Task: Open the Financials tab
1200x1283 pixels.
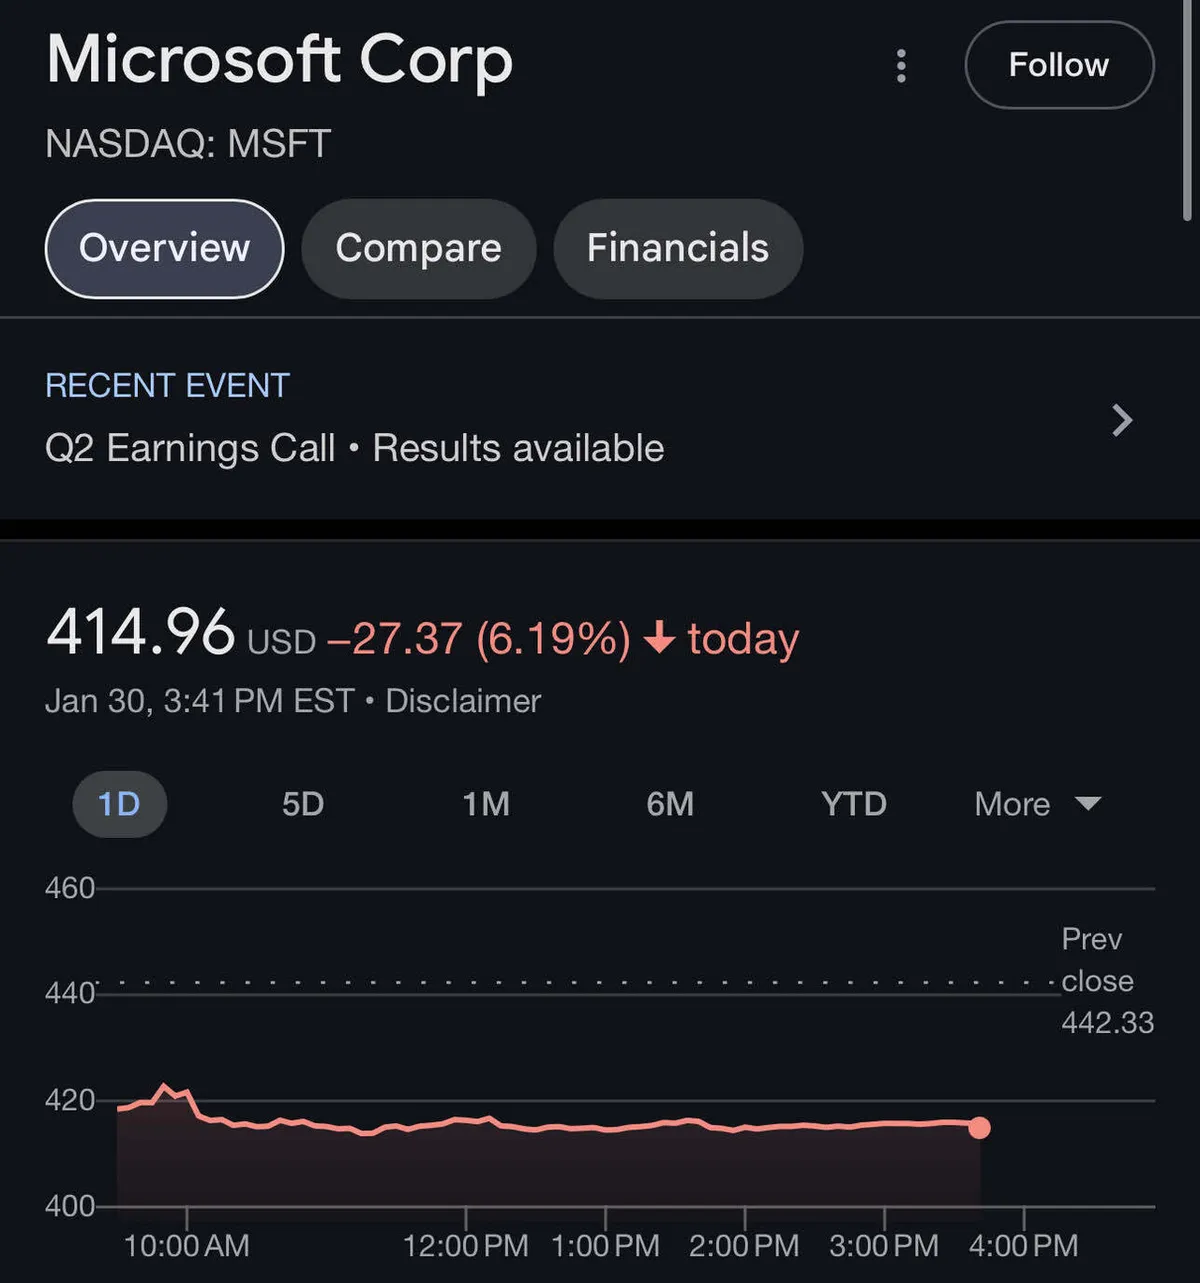Action: [678, 248]
